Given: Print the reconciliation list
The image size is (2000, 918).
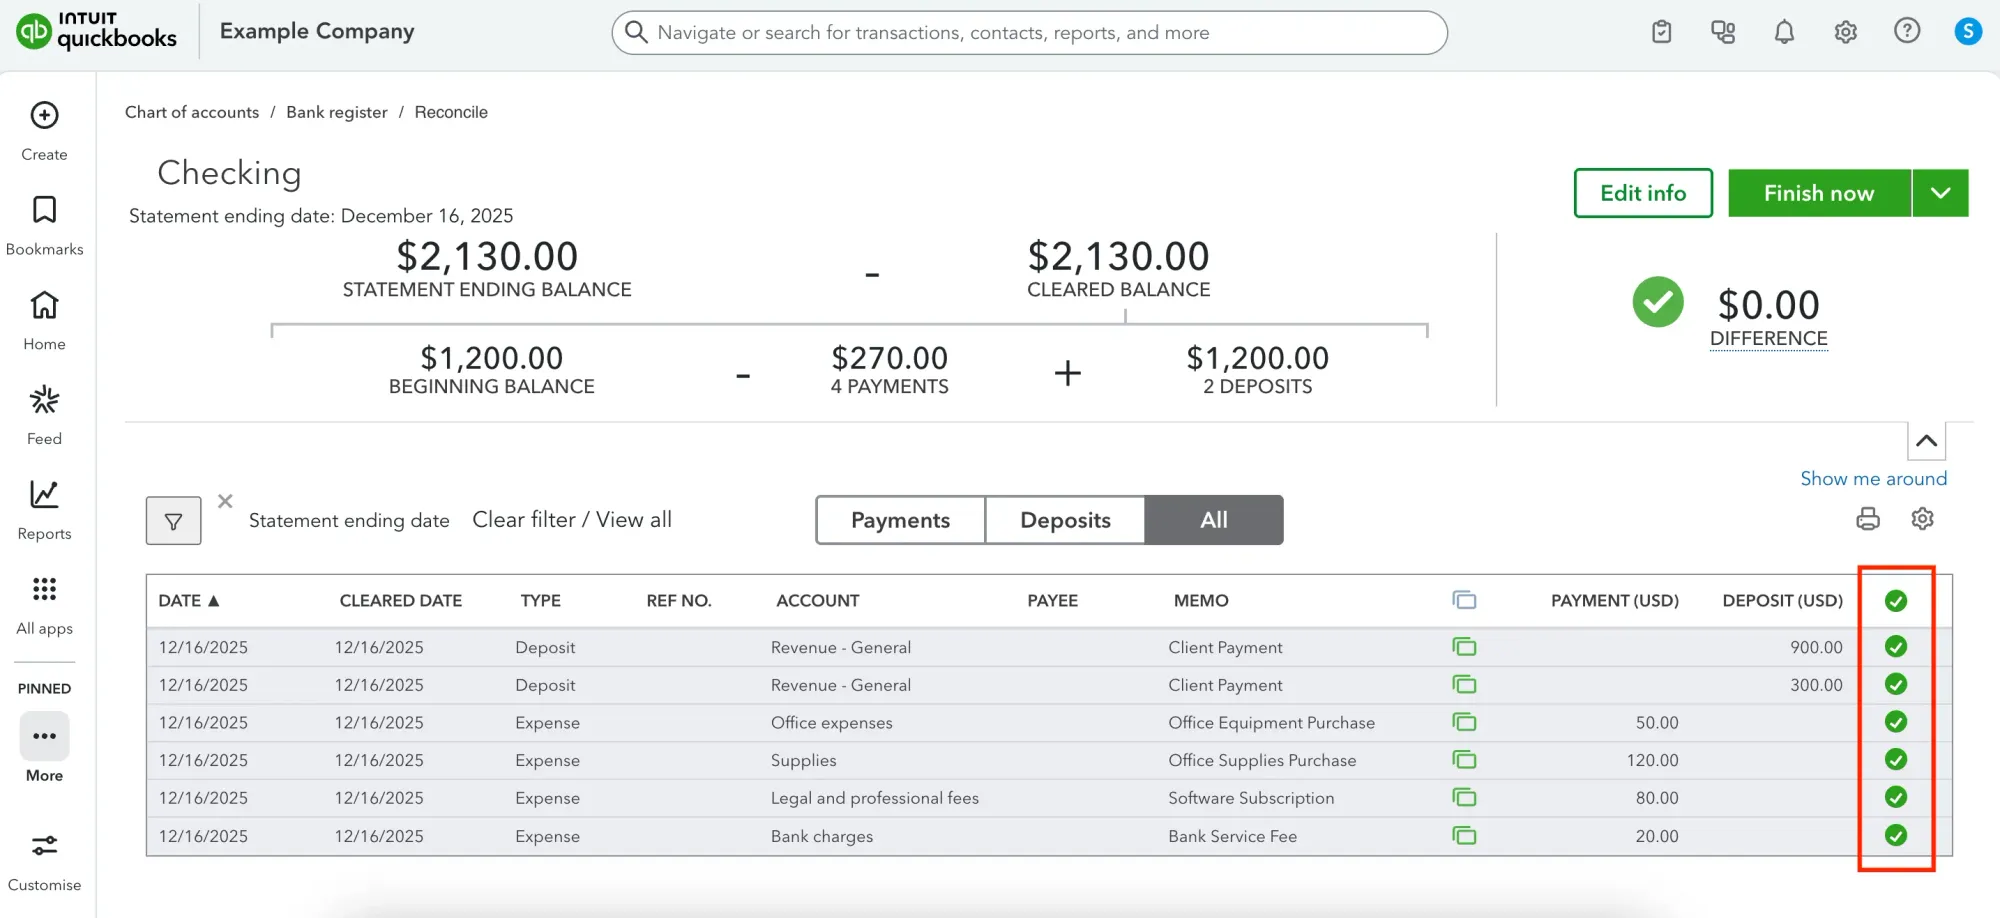Looking at the screenshot, I should pos(1866,519).
